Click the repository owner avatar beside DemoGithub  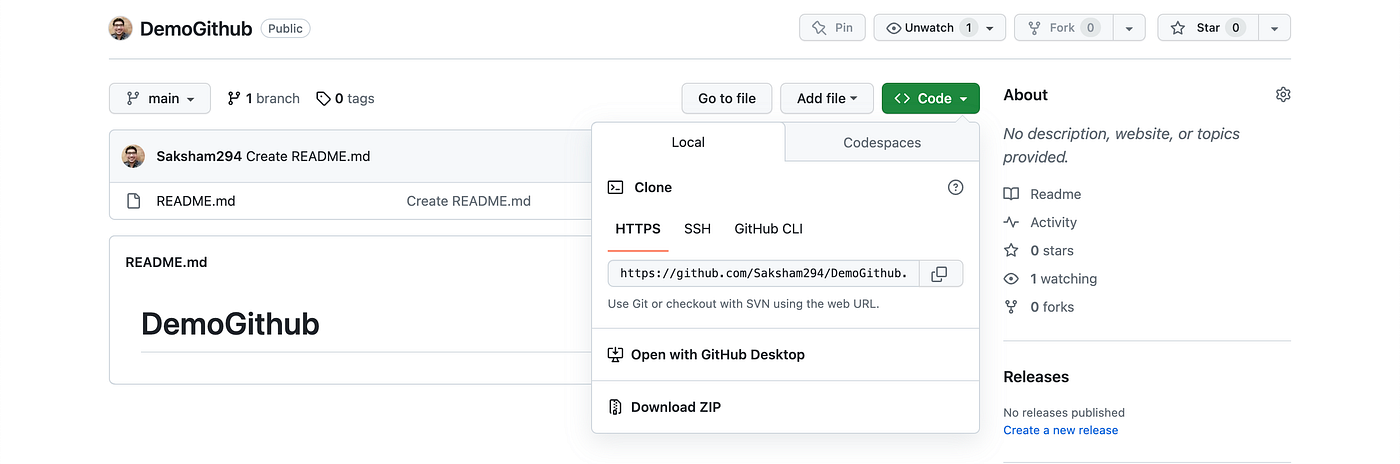pos(120,28)
